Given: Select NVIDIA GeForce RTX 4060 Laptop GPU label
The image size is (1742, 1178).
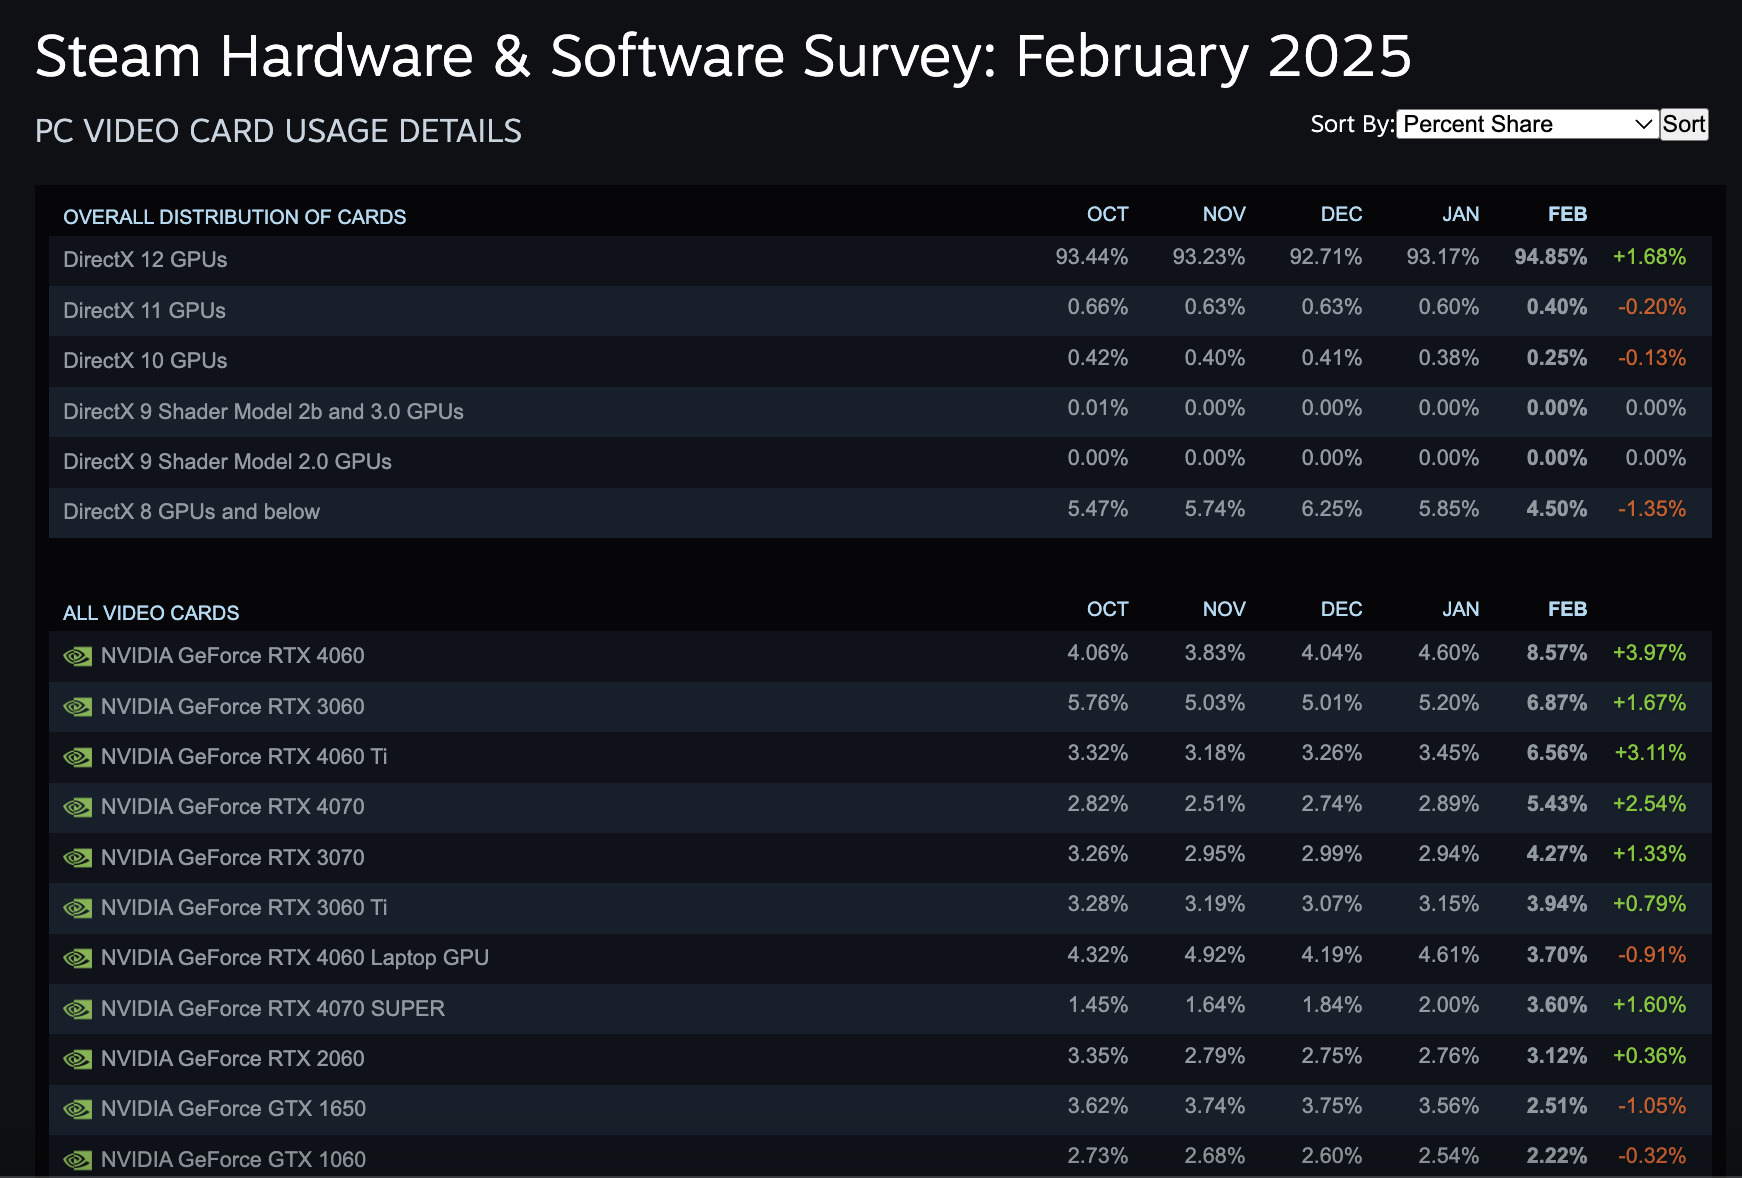Looking at the screenshot, I should coord(295,958).
